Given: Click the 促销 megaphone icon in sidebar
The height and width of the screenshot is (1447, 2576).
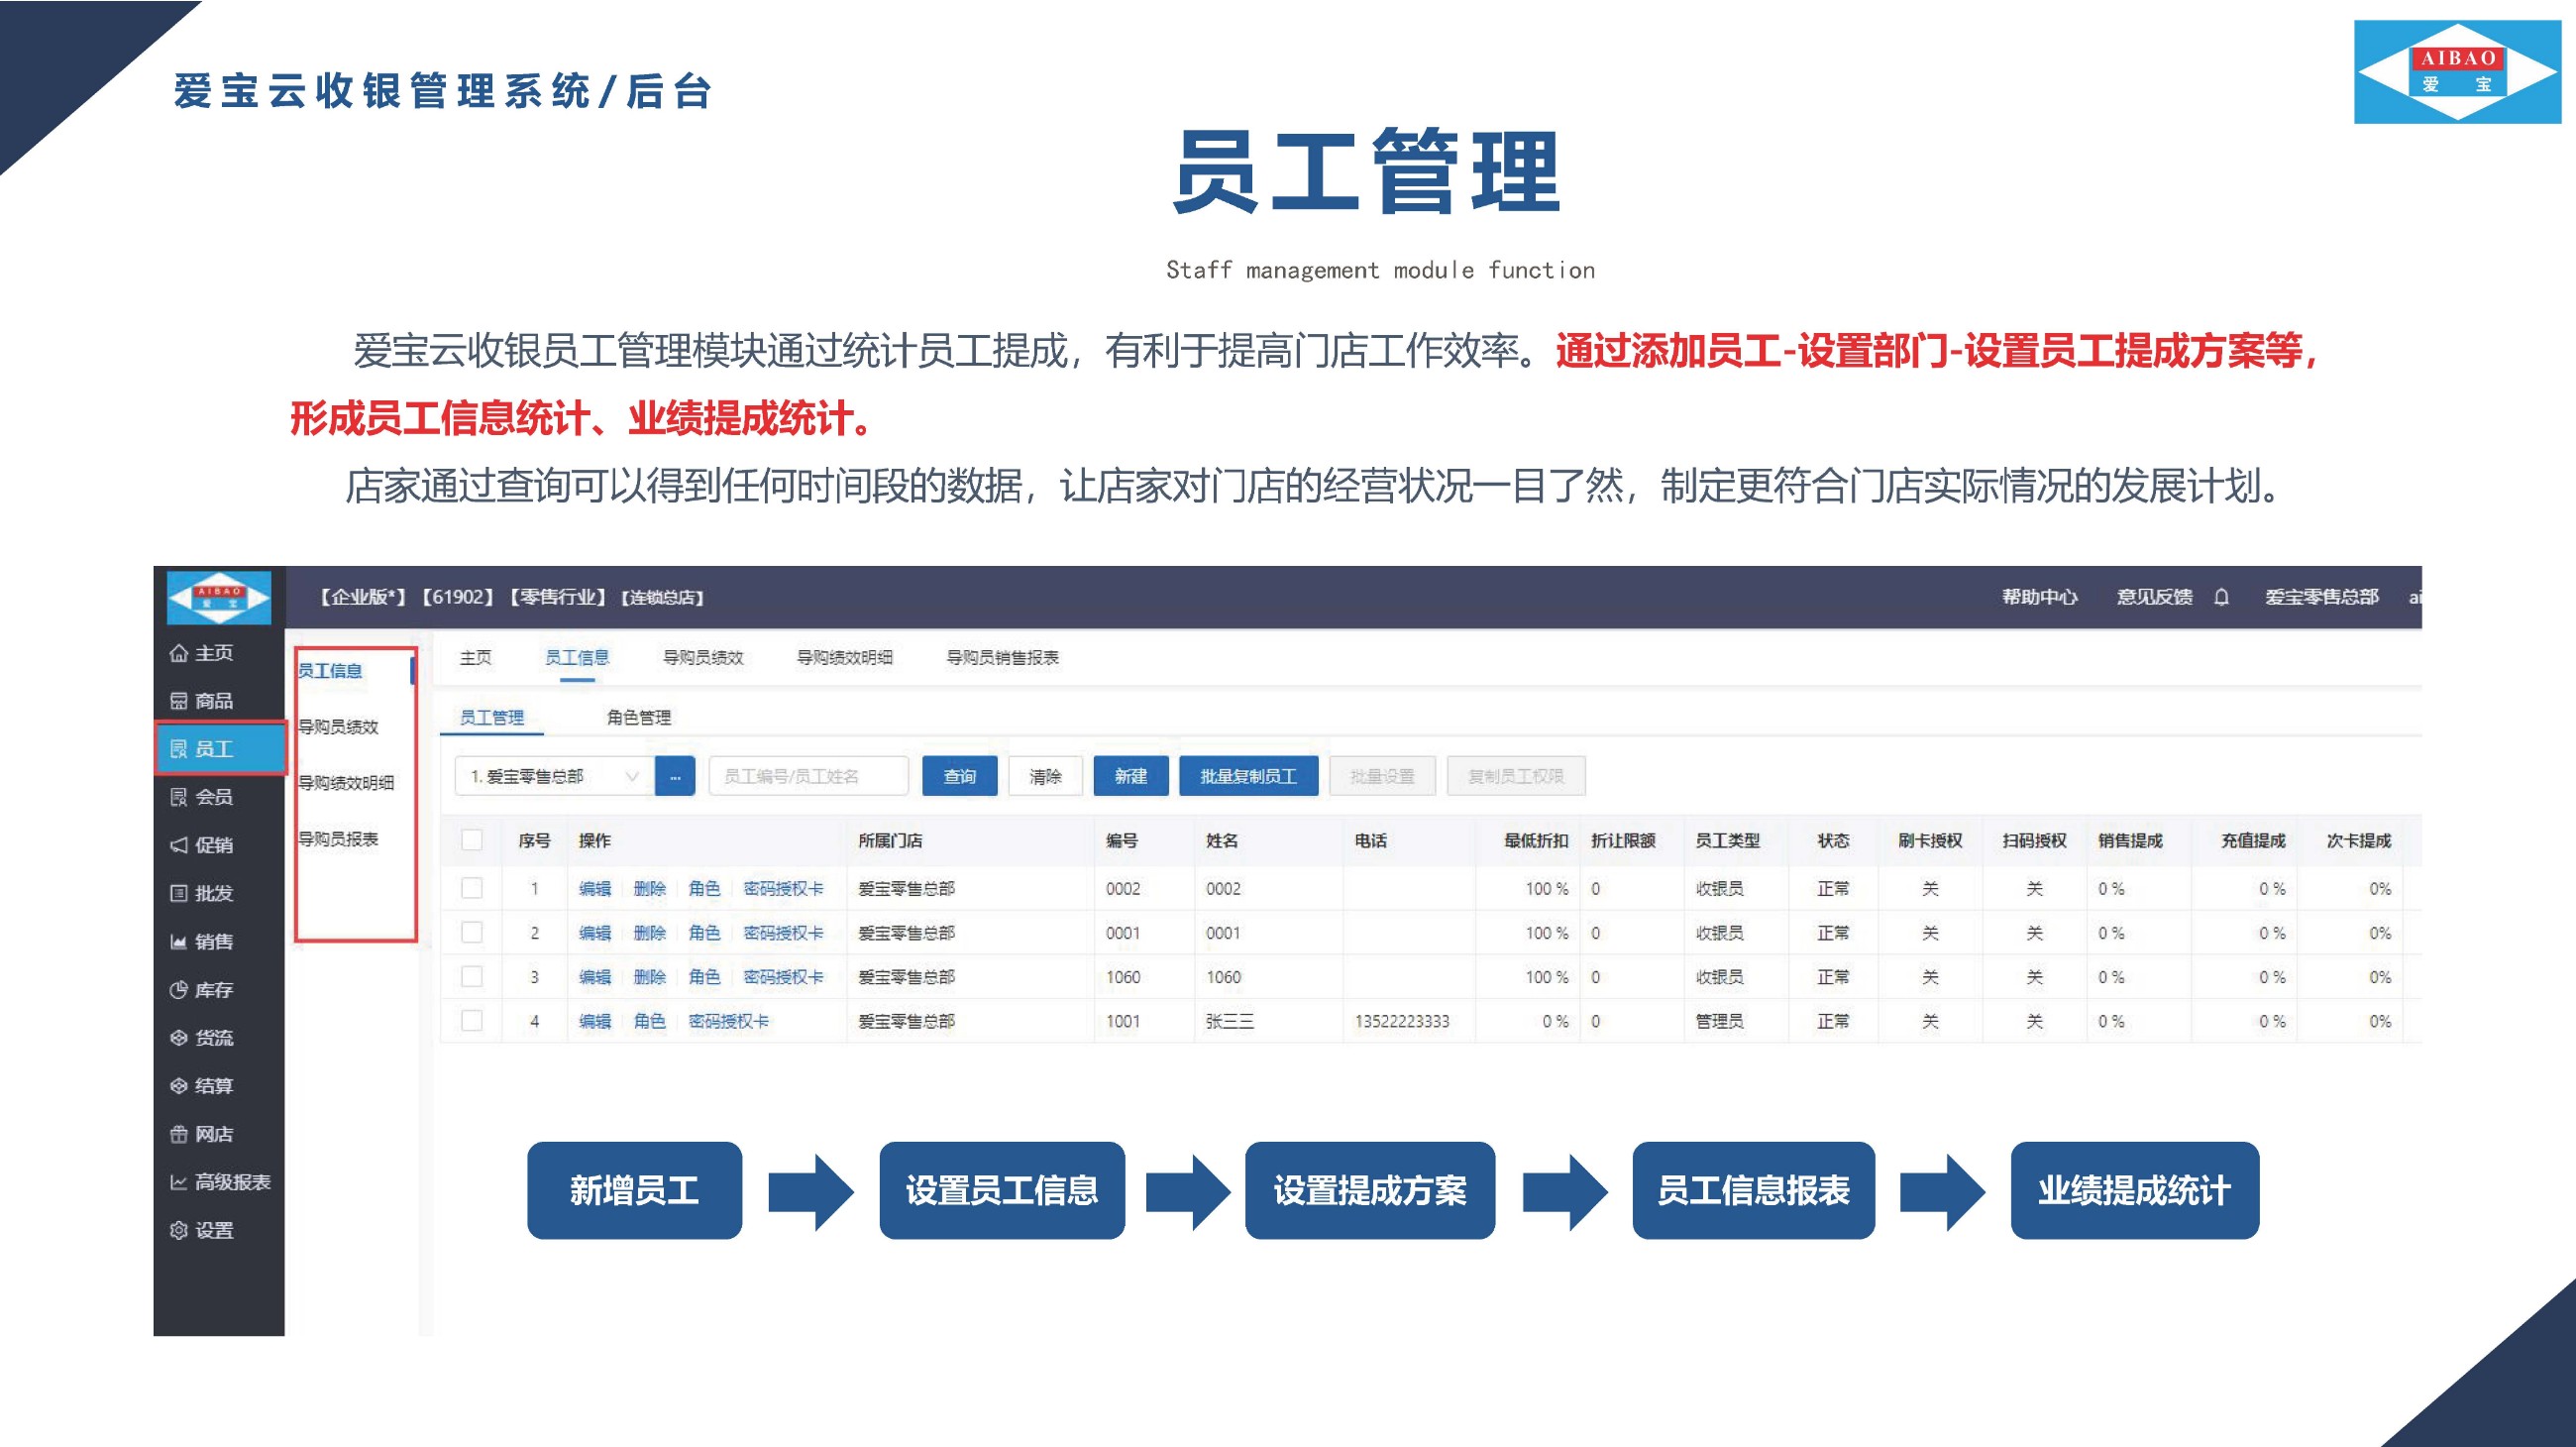Looking at the screenshot, I should [x=179, y=845].
